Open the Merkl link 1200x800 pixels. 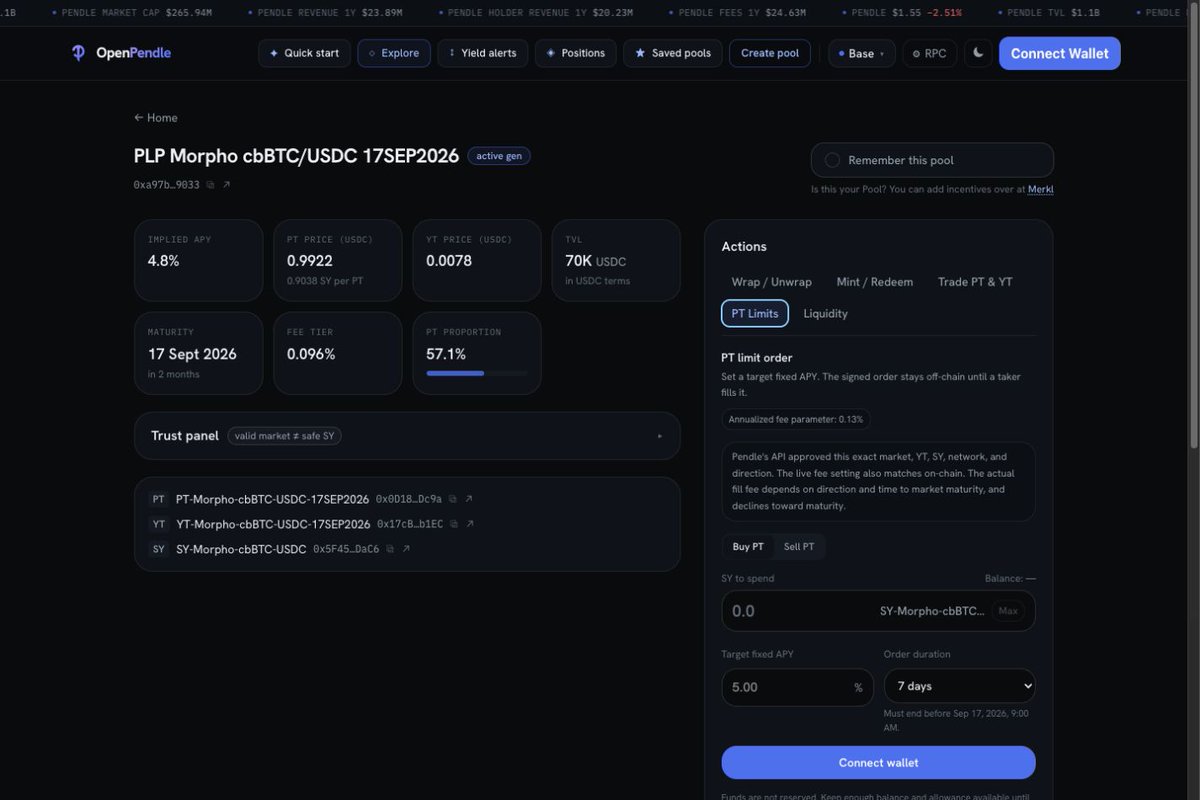pyautogui.click(x=1041, y=189)
